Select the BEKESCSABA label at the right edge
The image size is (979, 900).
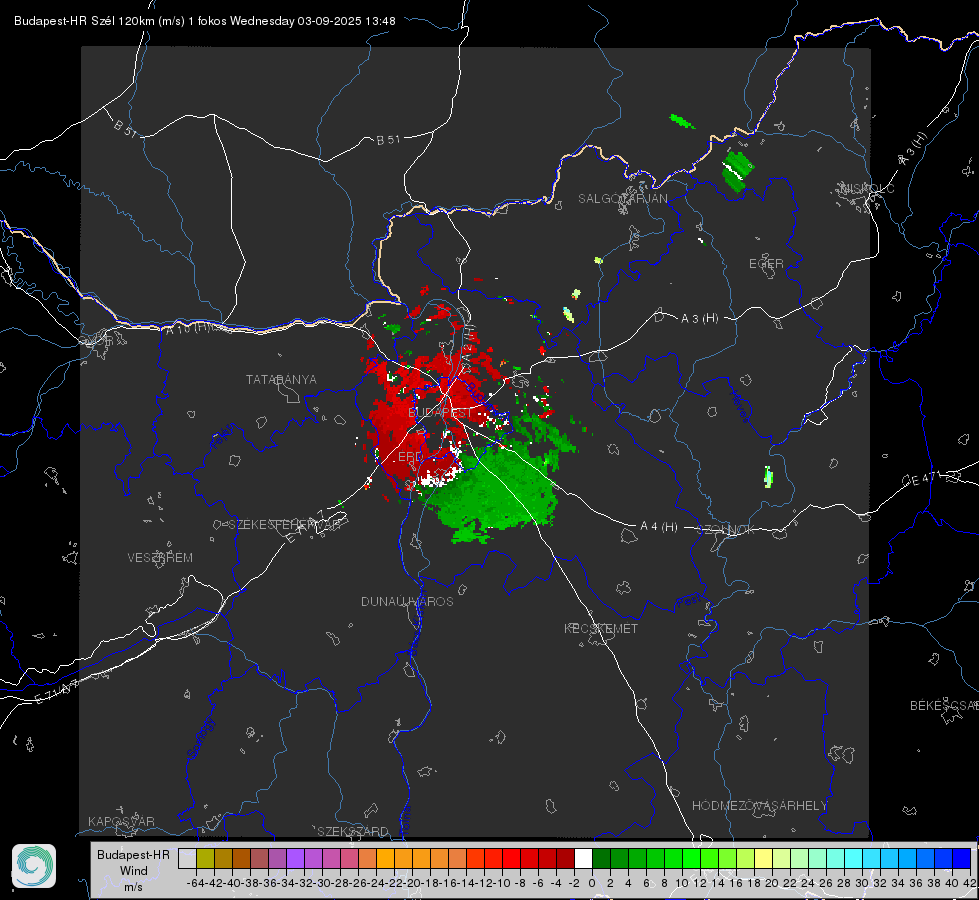click(944, 706)
